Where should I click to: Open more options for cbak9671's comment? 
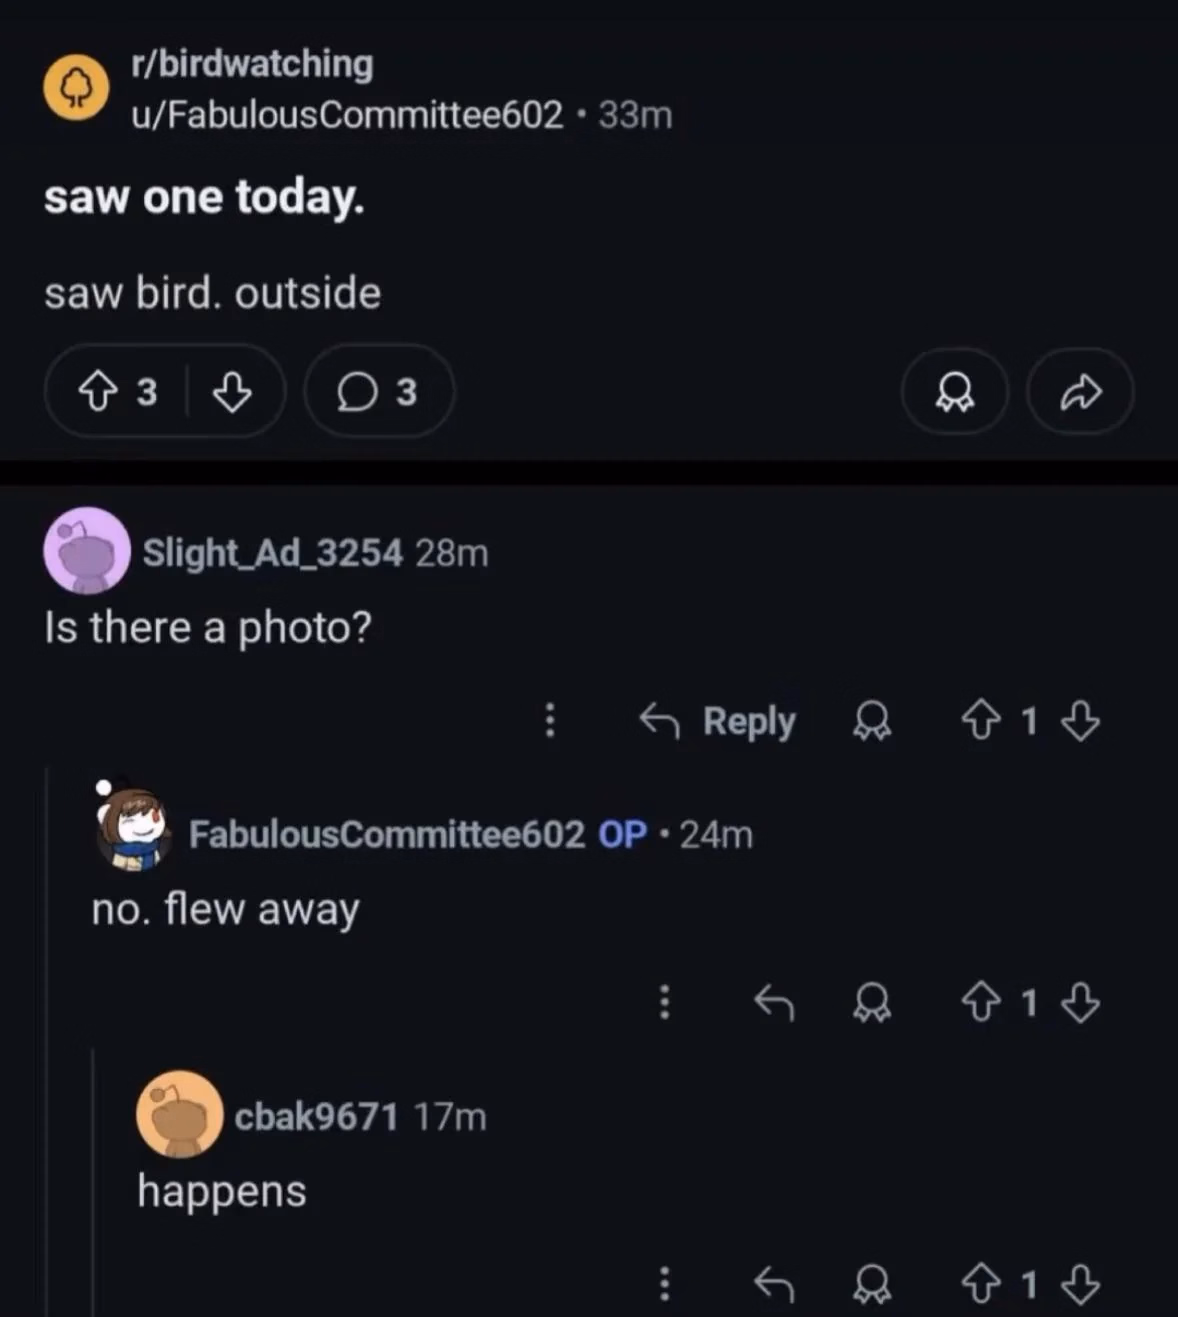coord(664,1284)
